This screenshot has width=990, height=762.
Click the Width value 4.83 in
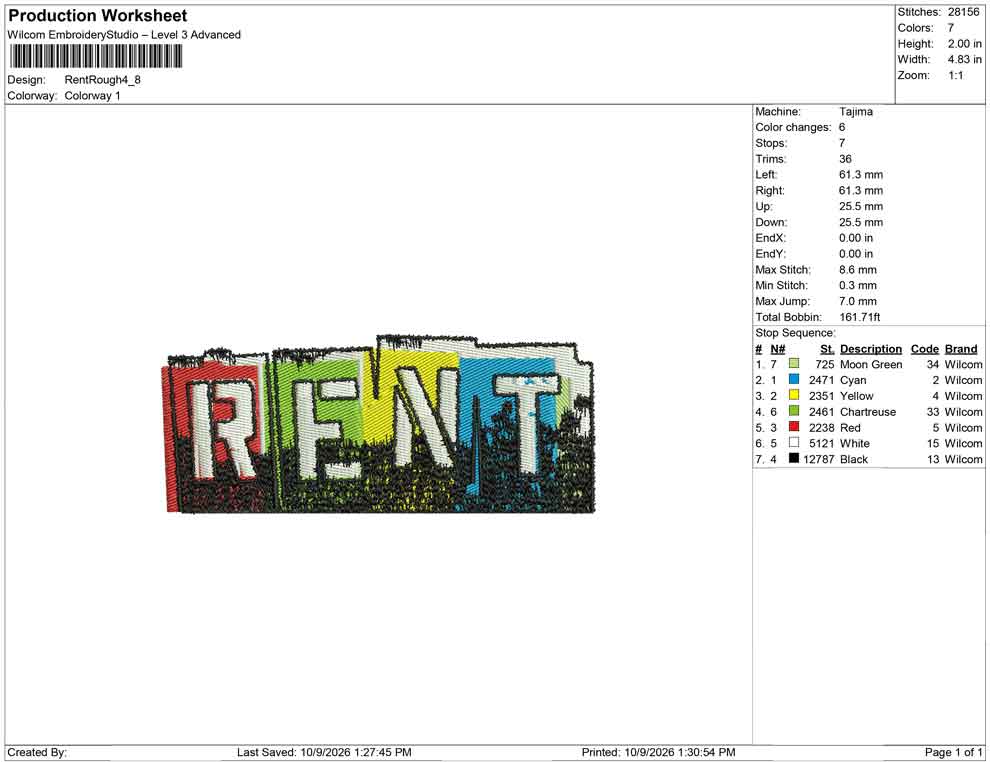(x=964, y=59)
